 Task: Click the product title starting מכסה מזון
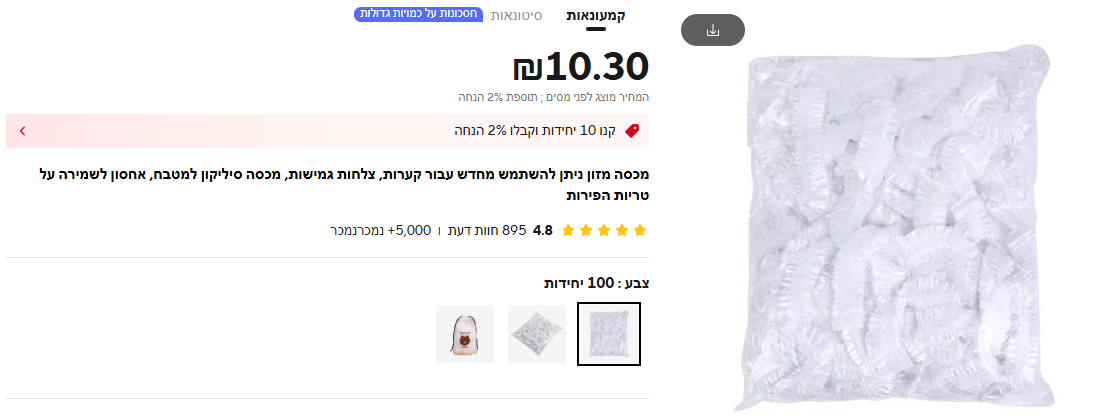coord(344,185)
